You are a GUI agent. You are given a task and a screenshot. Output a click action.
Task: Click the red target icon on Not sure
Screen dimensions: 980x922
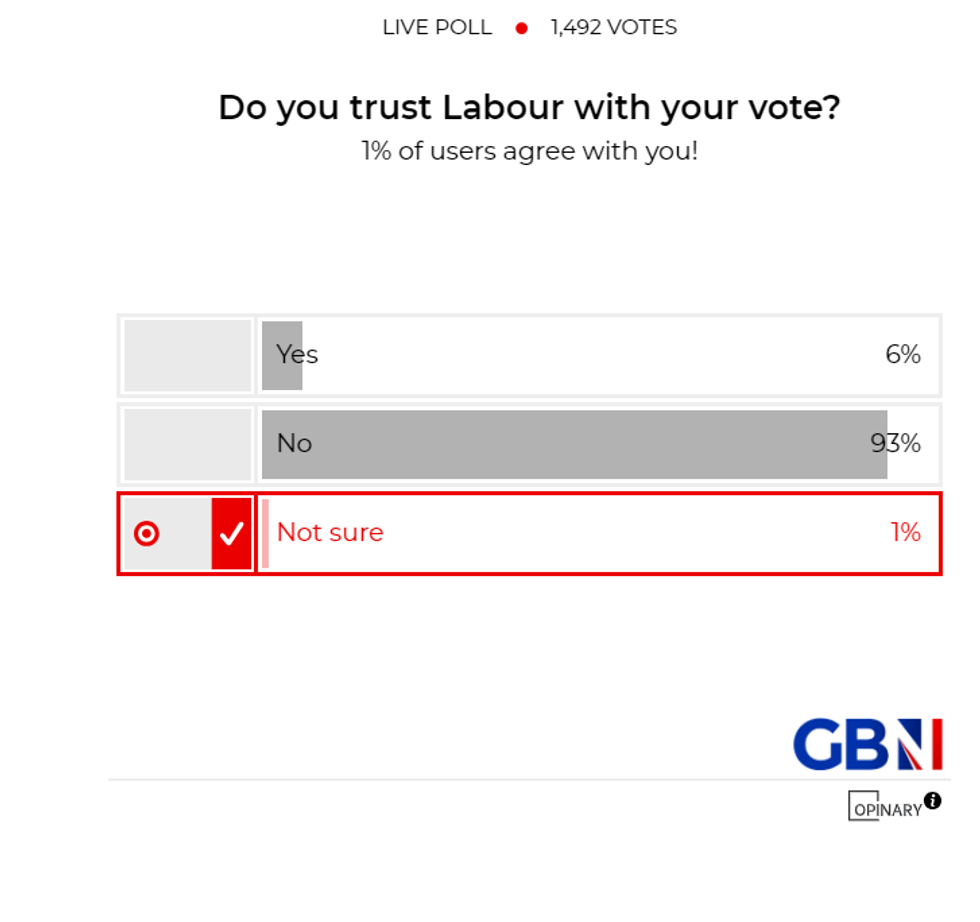[x=146, y=534]
